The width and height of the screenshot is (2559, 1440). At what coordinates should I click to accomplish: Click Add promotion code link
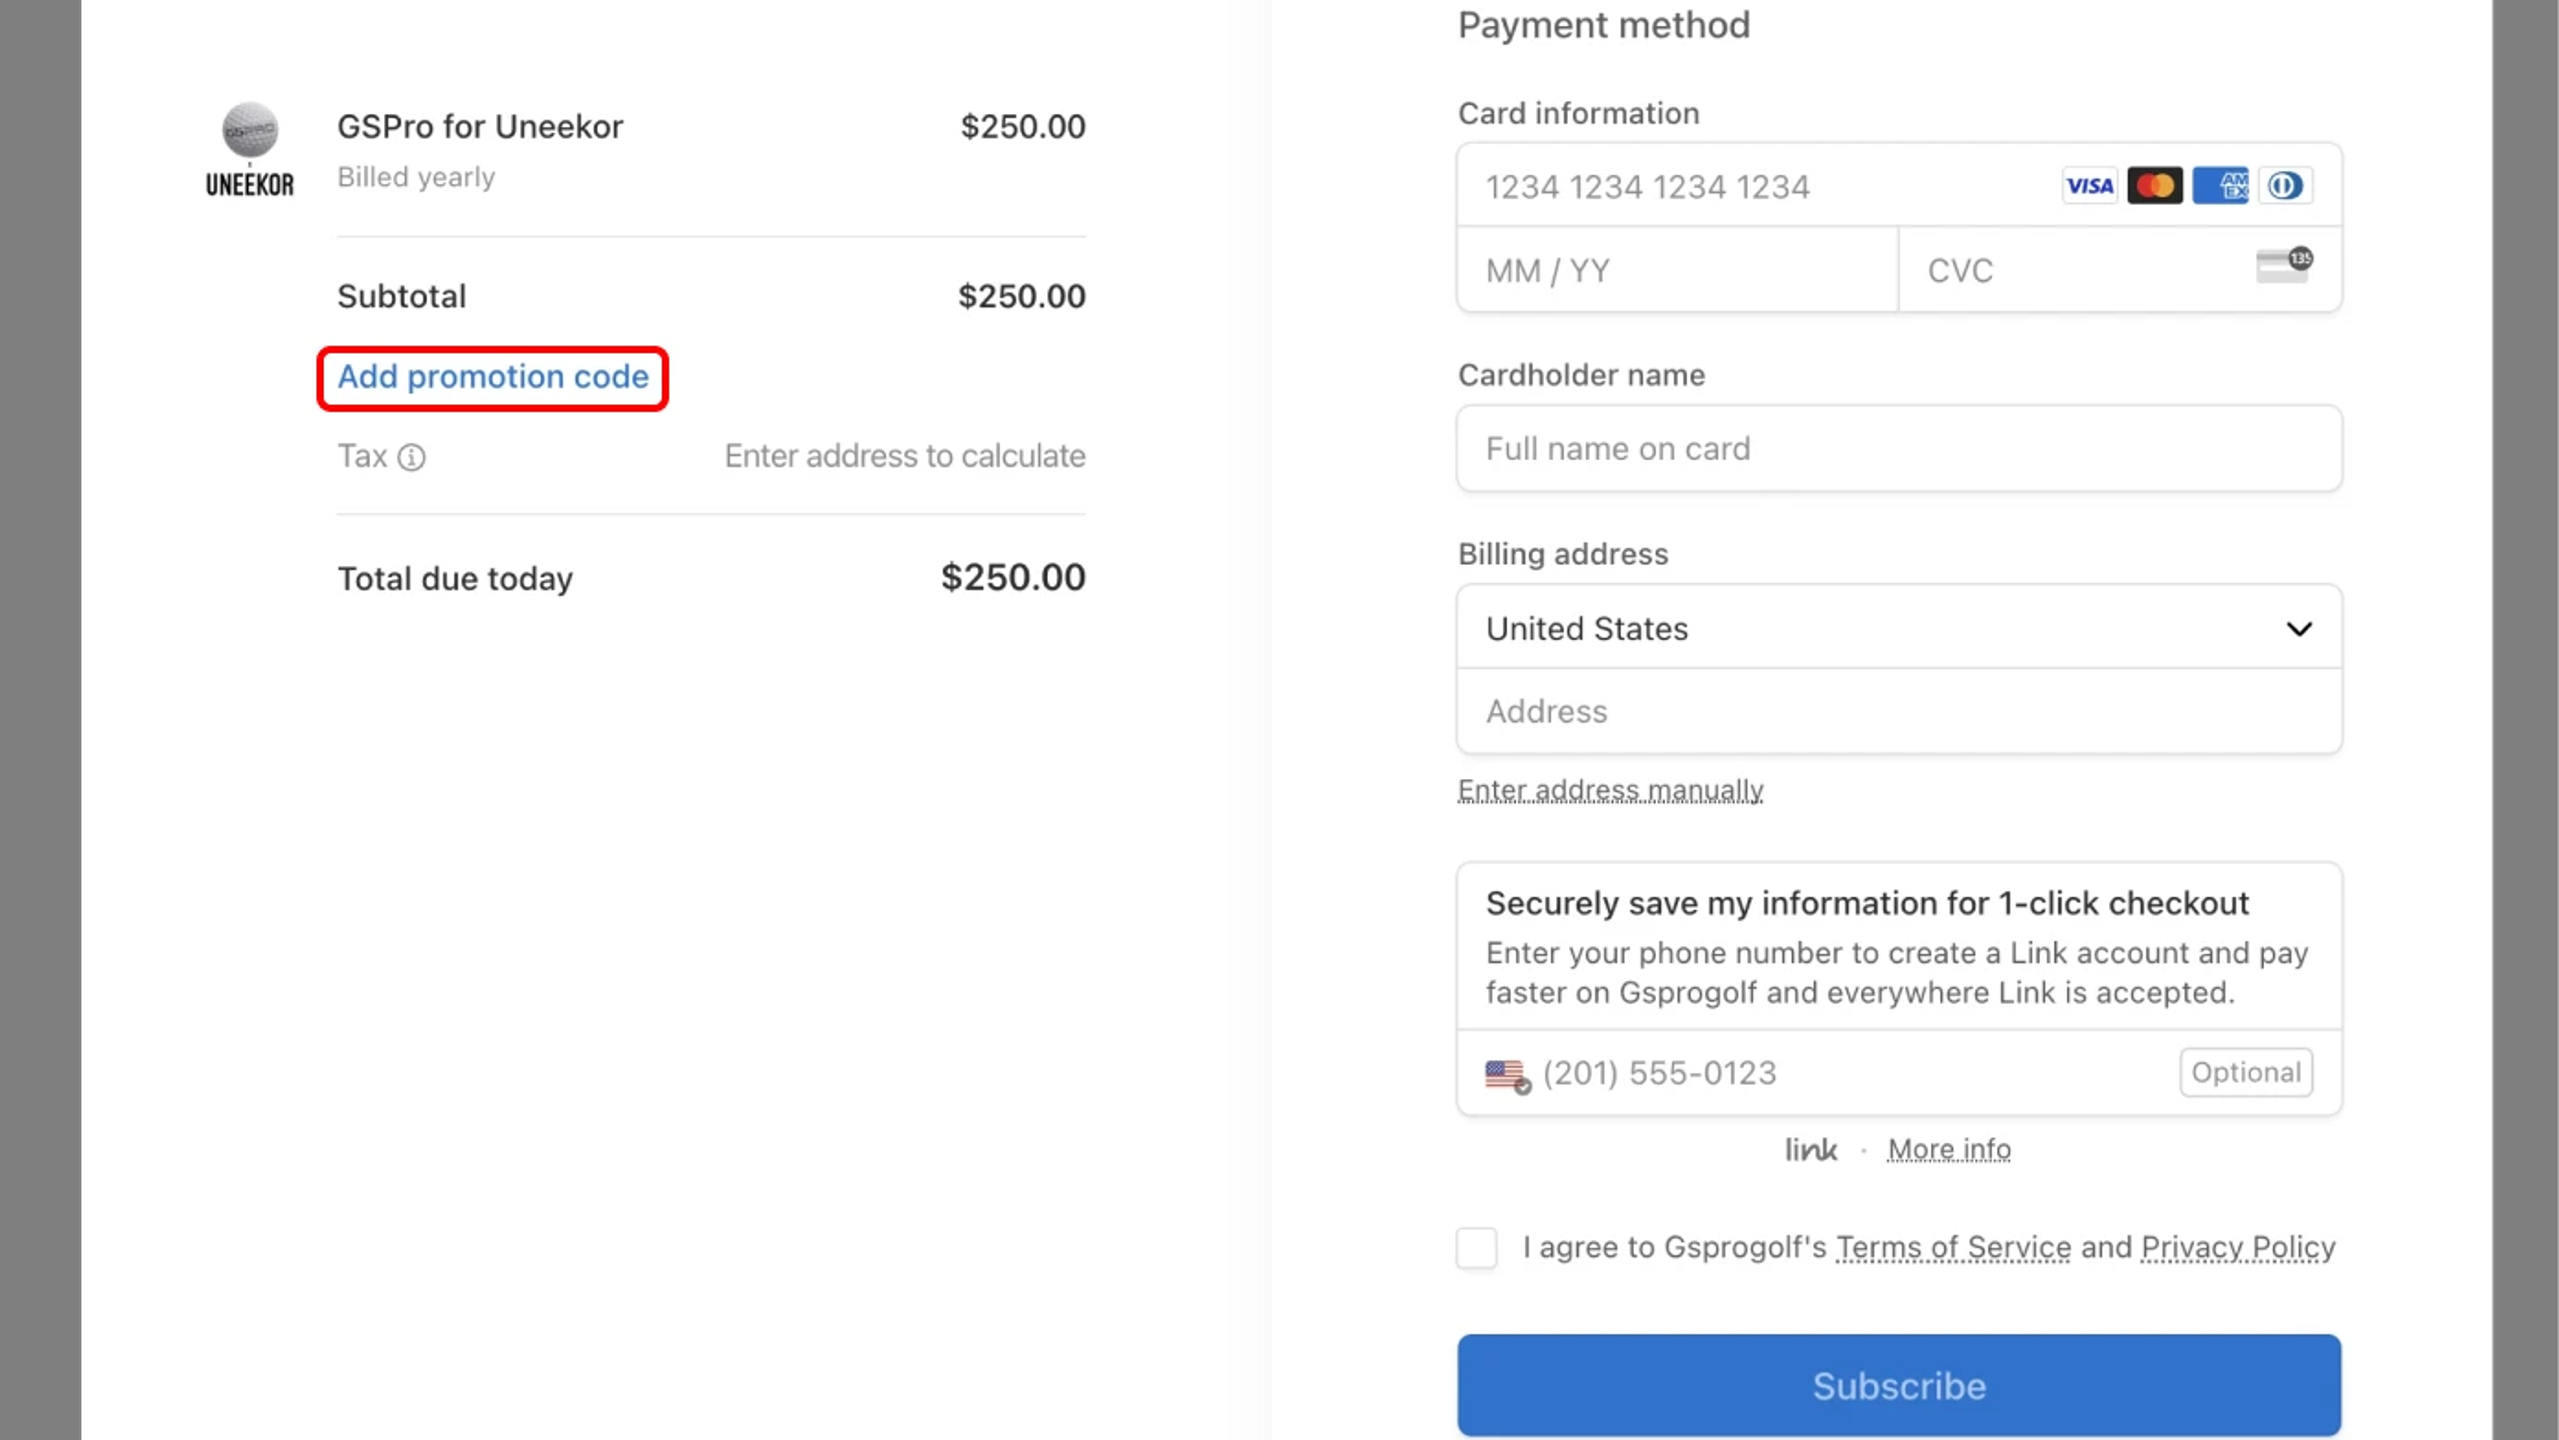493,377
